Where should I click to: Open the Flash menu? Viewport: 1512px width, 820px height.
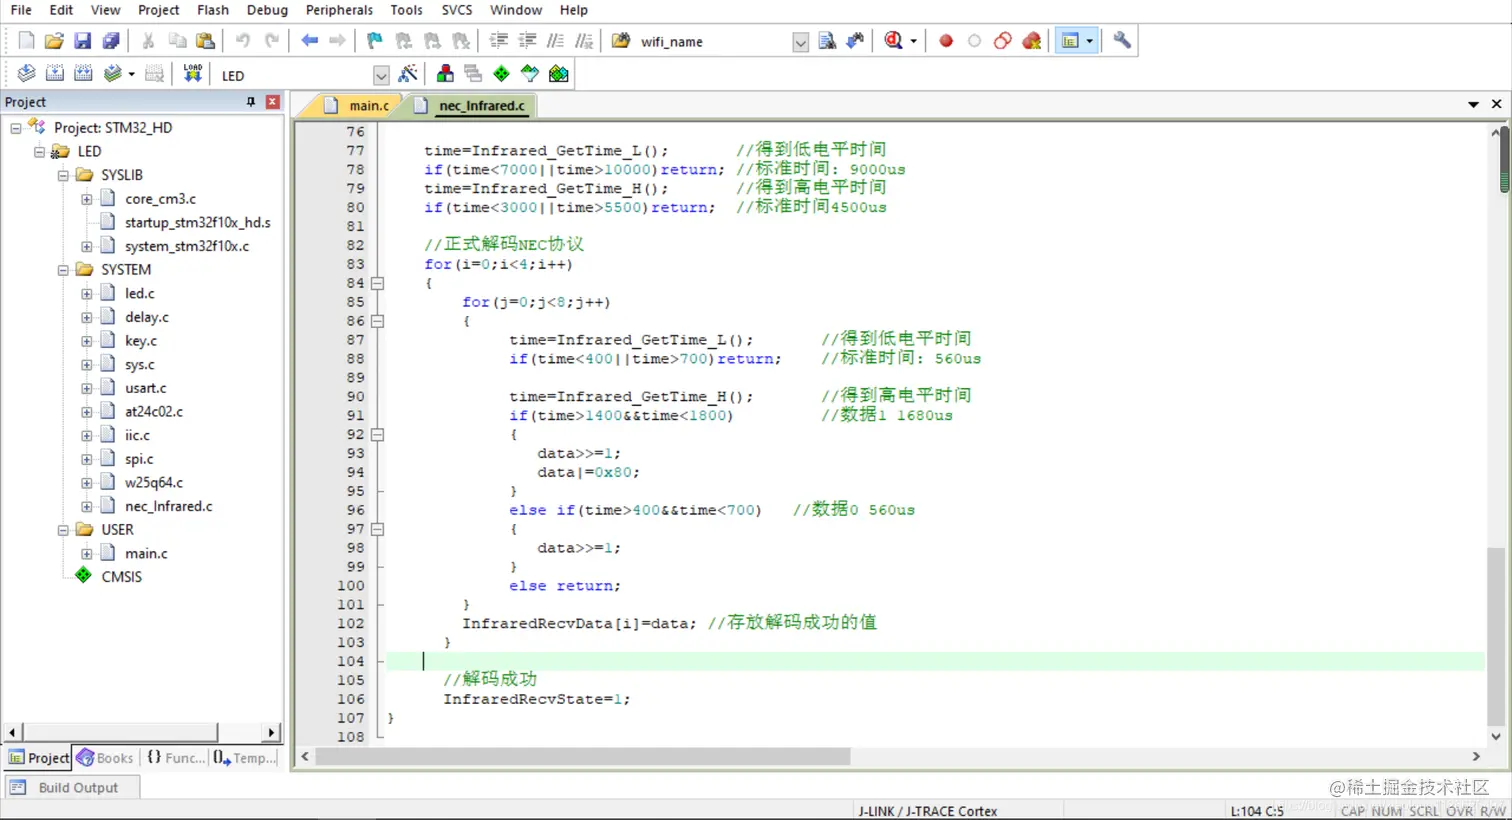click(x=213, y=10)
